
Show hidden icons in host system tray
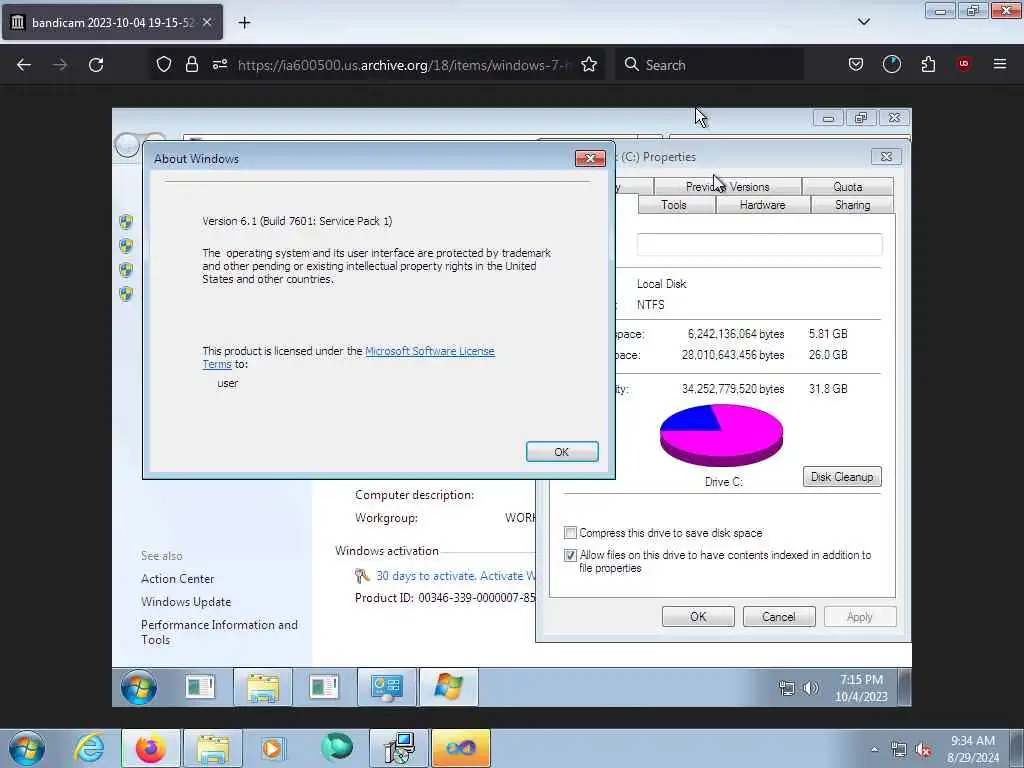[874, 750]
